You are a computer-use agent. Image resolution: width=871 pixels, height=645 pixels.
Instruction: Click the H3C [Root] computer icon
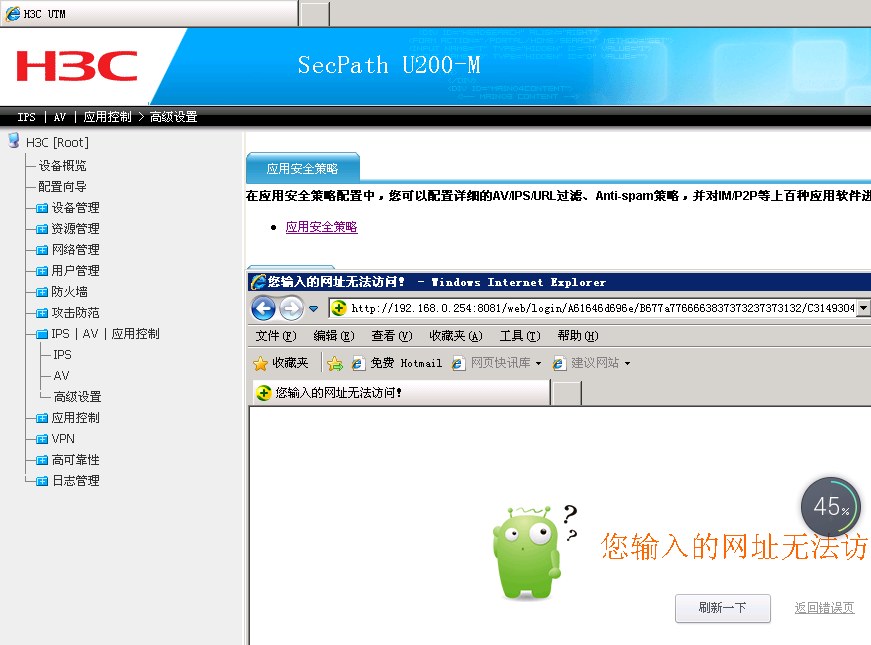coord(14,141)
